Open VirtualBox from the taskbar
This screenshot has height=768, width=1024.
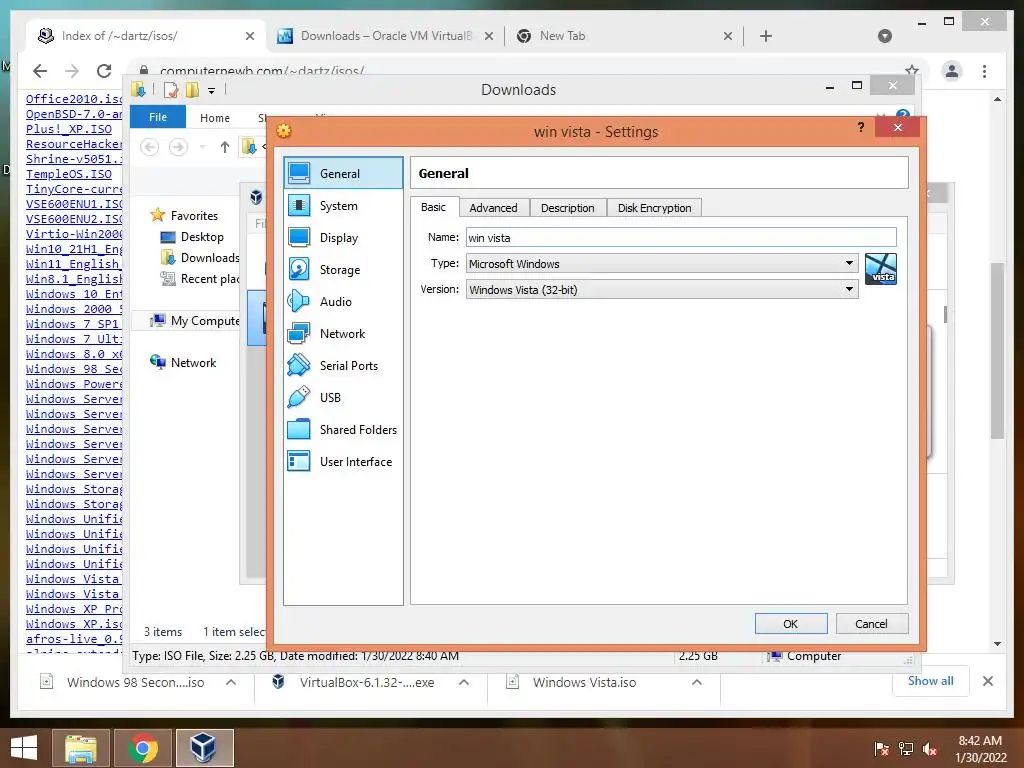point(204,748)
